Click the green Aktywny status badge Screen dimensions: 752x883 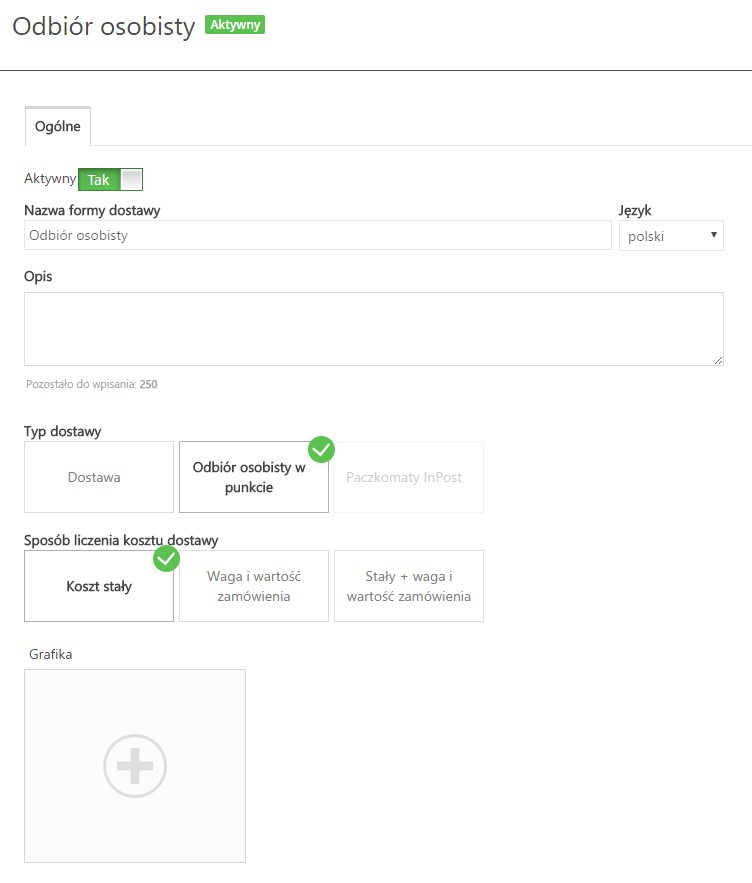coord(235,24)
